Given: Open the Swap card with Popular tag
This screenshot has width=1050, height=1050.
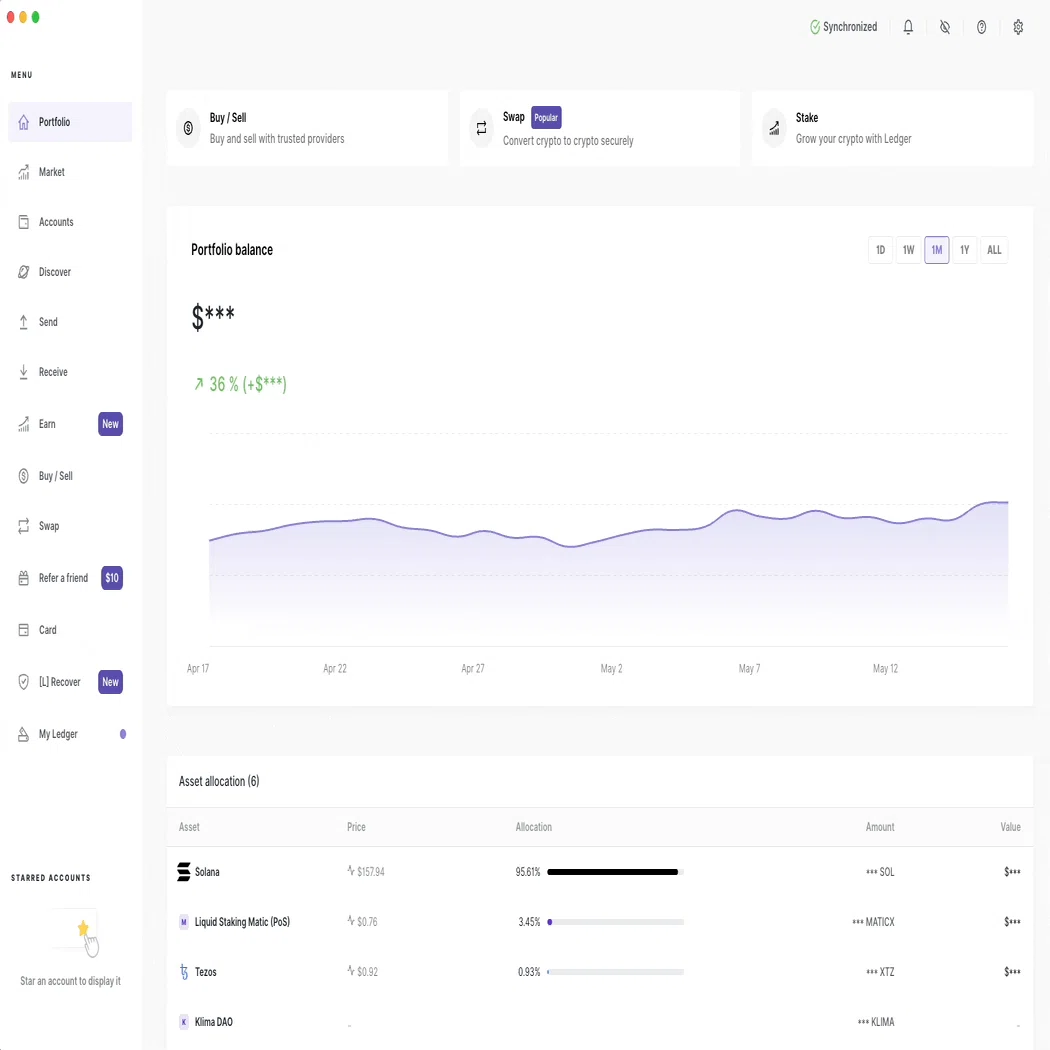Looking at the screenshot, I should (x=600, y=128).
